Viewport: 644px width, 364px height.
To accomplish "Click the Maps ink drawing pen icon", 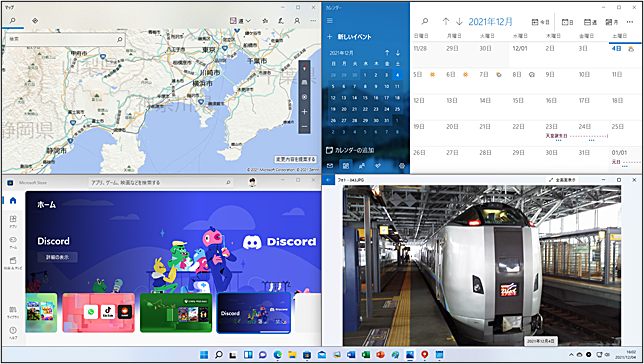I will [x=281, y=21].
